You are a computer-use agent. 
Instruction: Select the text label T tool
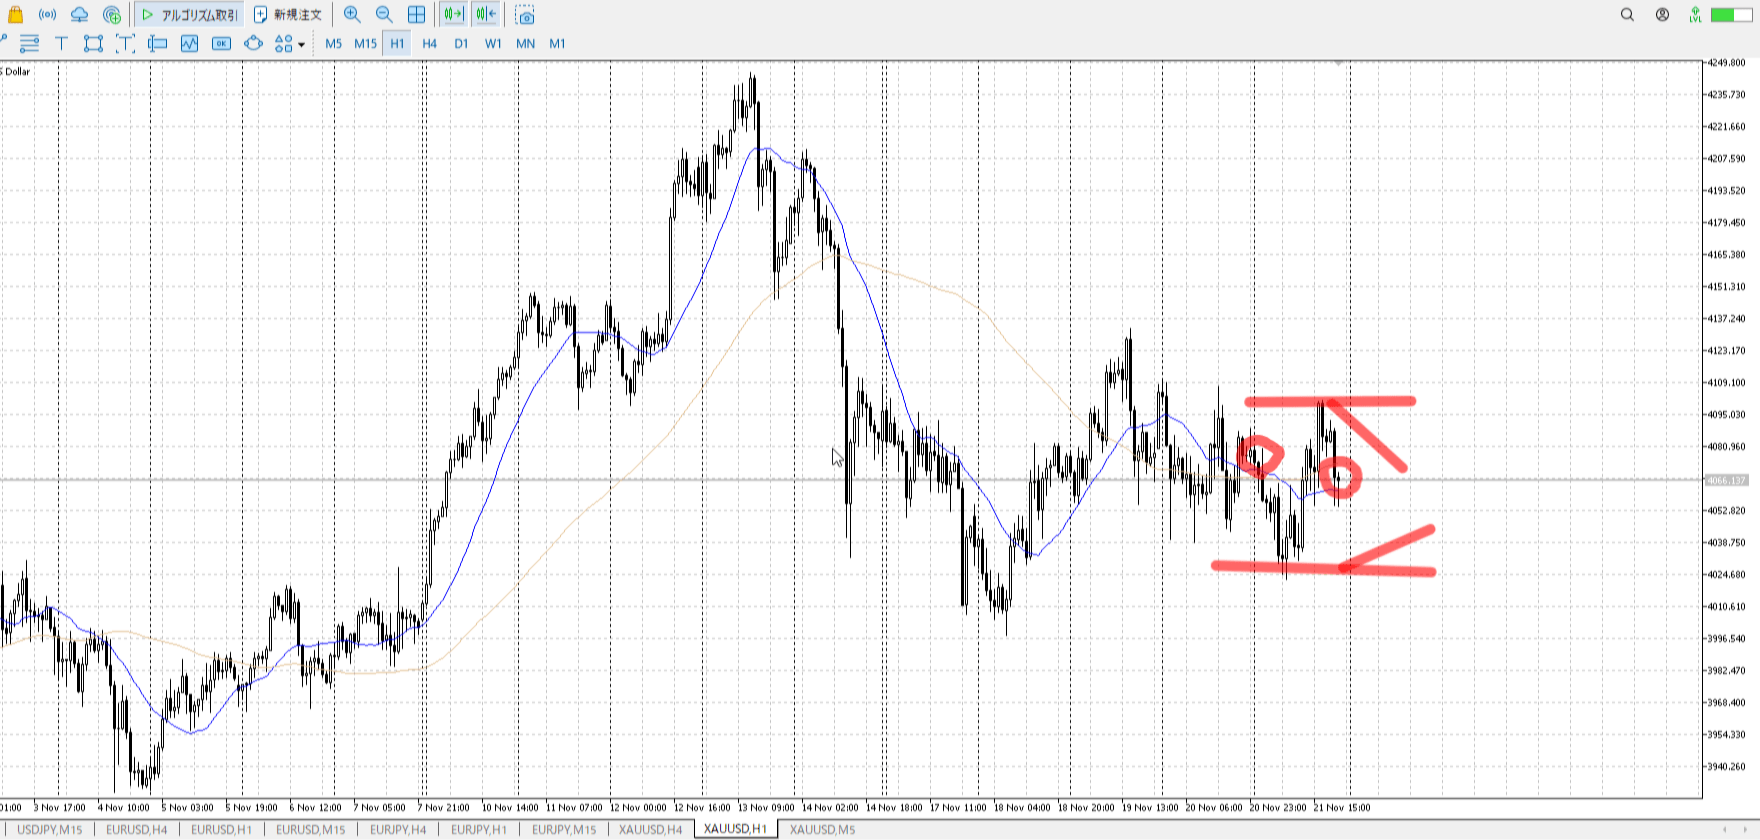61,43
